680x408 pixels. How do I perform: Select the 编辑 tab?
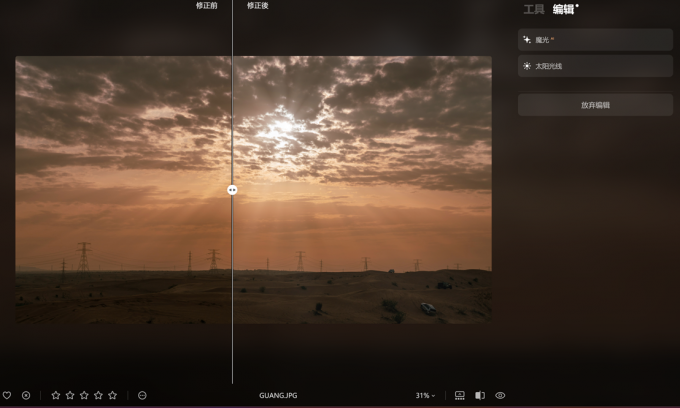(564, 10)
